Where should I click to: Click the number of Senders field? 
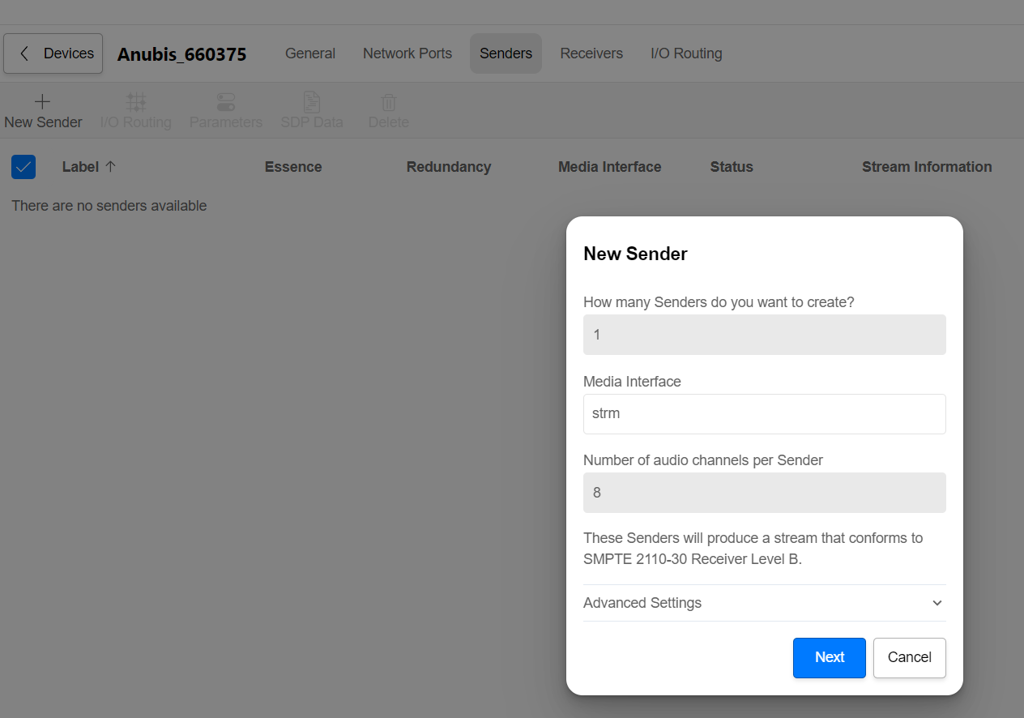coord(764,335)
